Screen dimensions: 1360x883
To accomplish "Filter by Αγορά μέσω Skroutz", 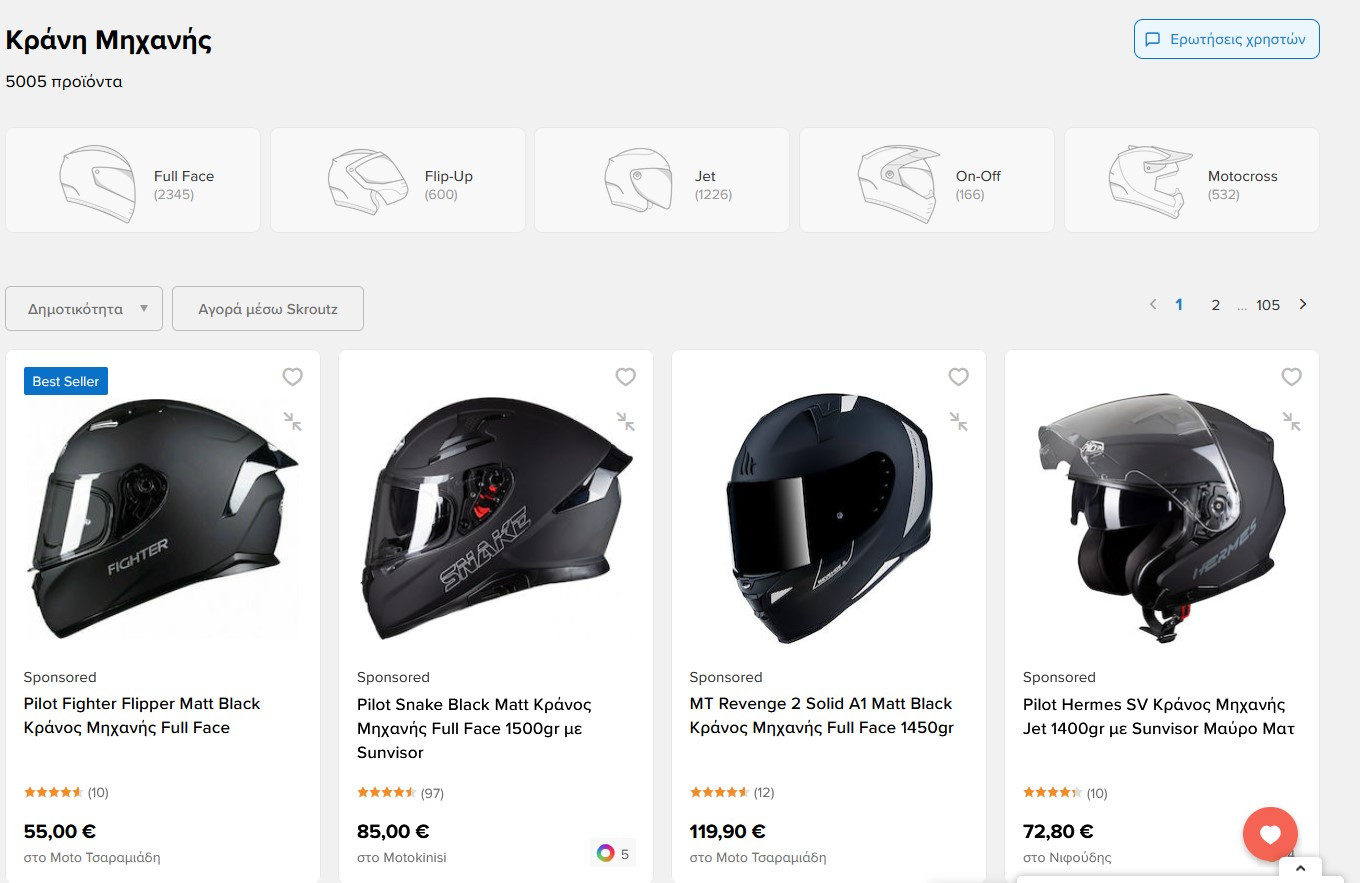I will pos(268,309).
